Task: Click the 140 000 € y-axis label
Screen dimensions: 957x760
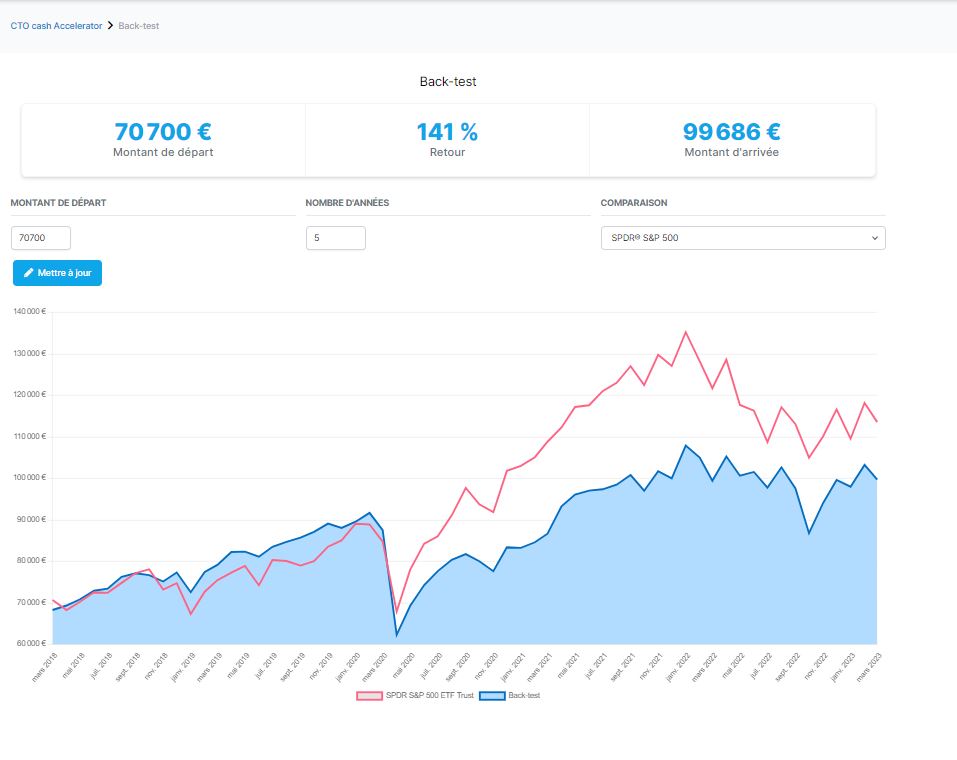Action: (29, 311)
